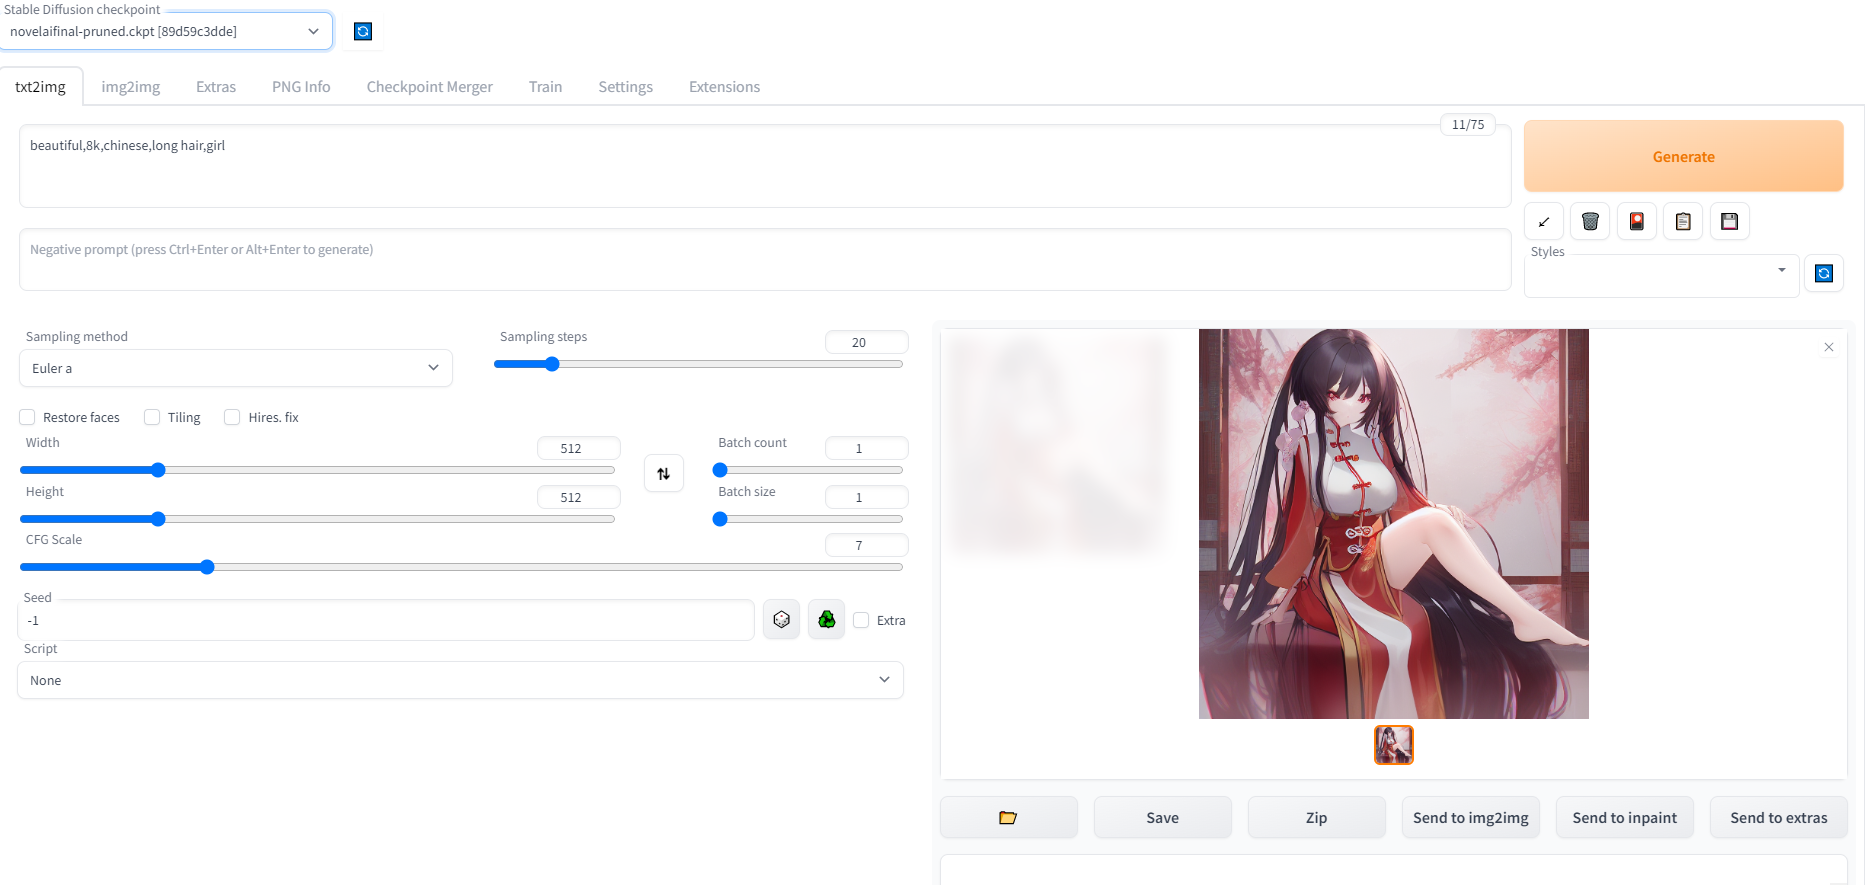Click the floppy disk save style icon
Image resolution: width=1865 pixels, height=885 pixels.
pyautogui.click(x=1729, y=222)
